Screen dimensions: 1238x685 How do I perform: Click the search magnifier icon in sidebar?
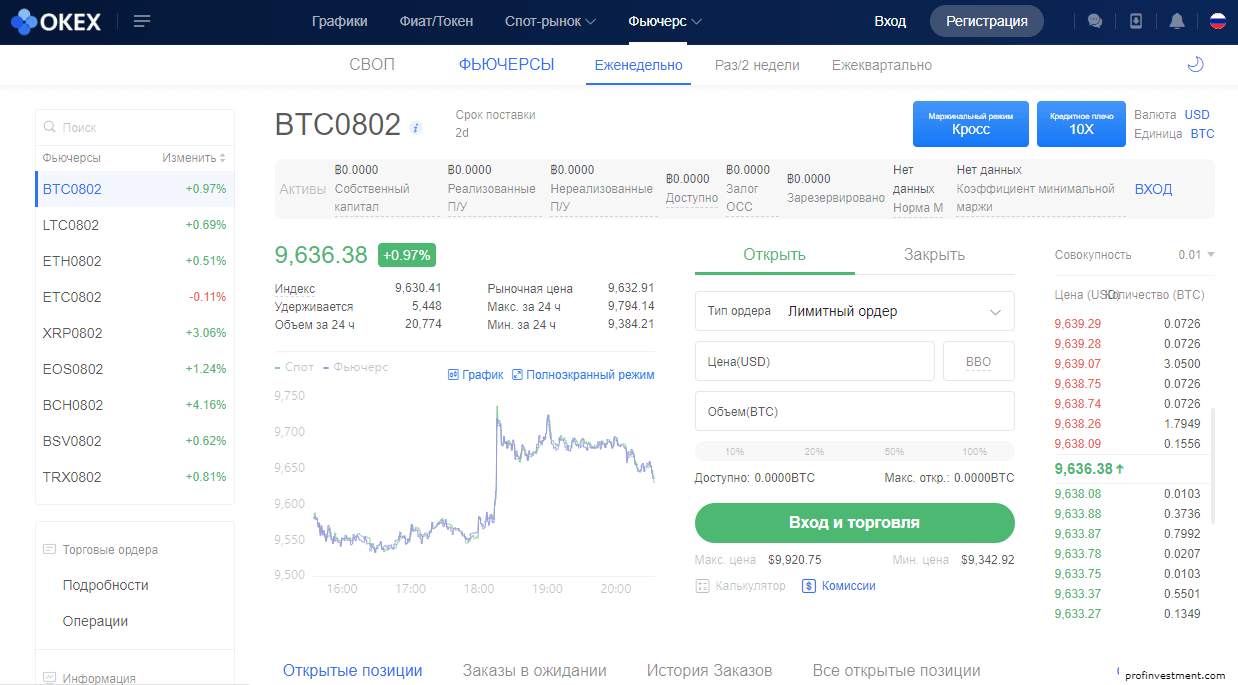[49, 127]
